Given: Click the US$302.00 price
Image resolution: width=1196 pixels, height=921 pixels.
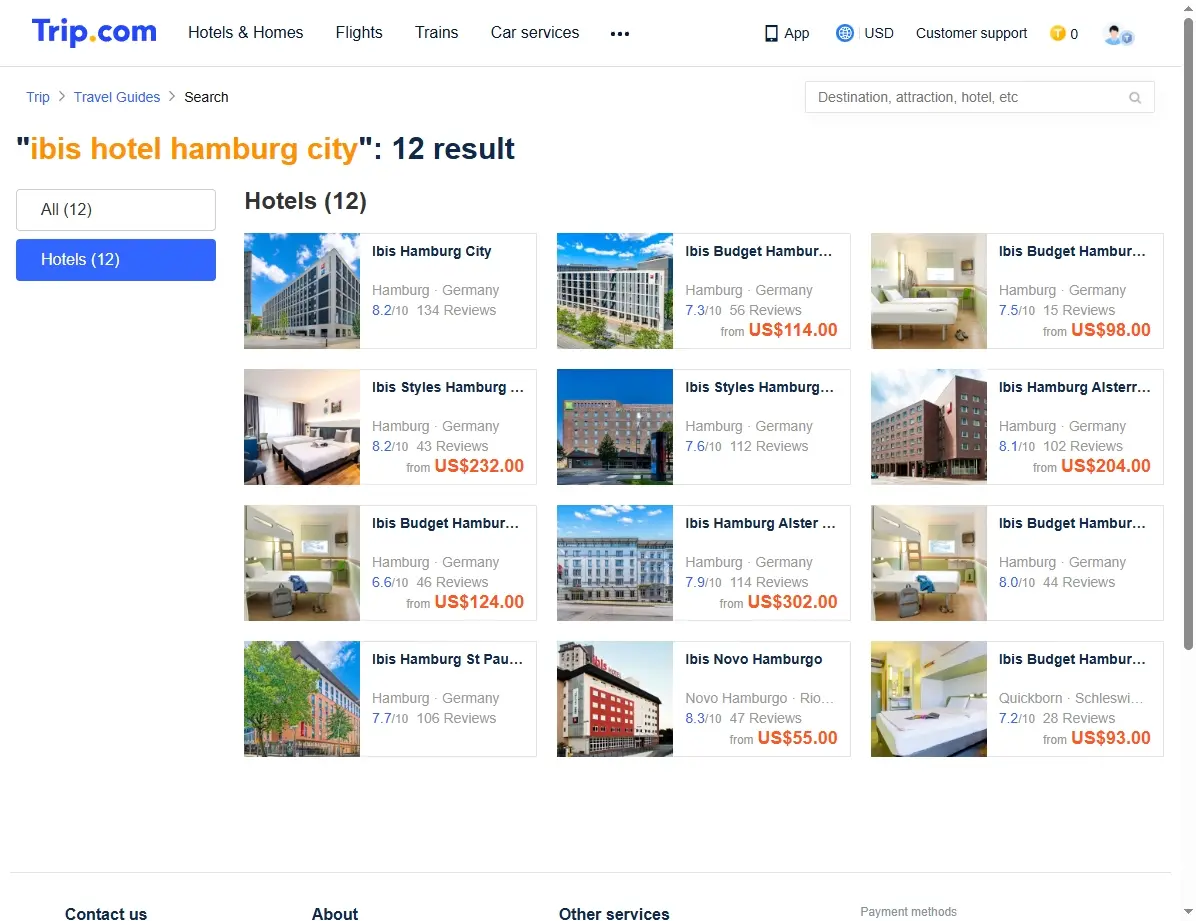Looking at the screenshot, I should (x=793, y=602).
